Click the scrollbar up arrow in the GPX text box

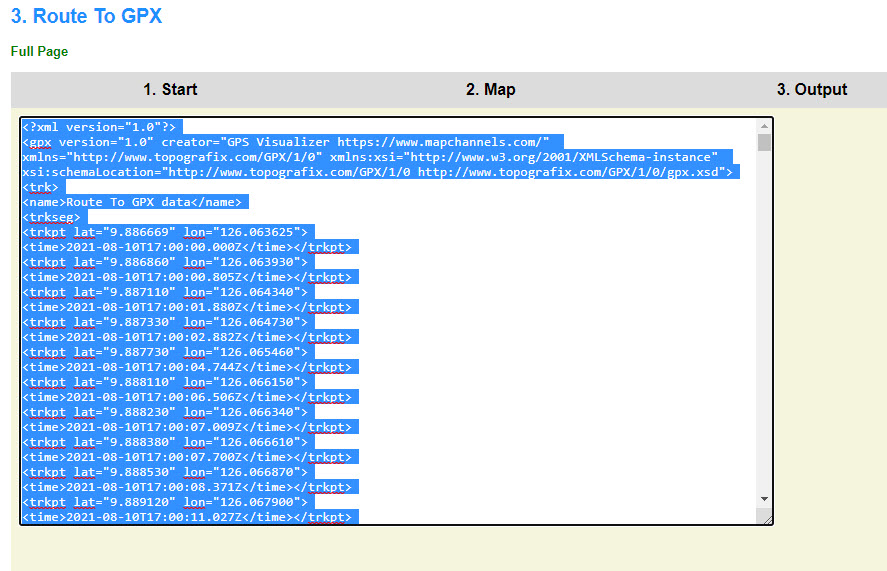[764, 126]
